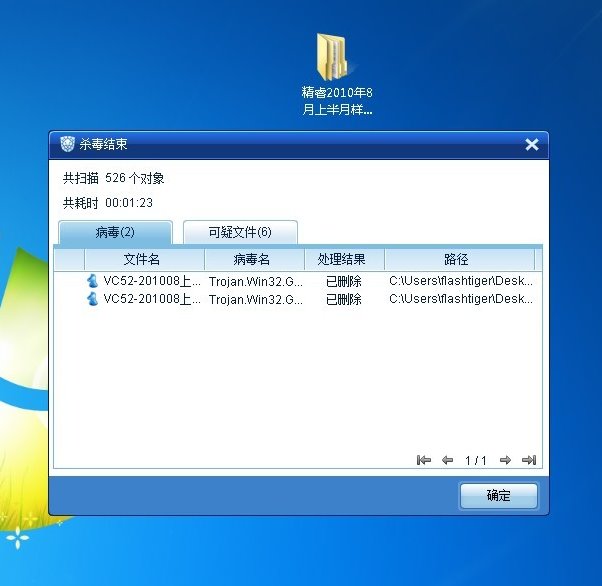Select first row file name VC52-201008上...
The image size is (602, 586).
click(x=152, y=281)
